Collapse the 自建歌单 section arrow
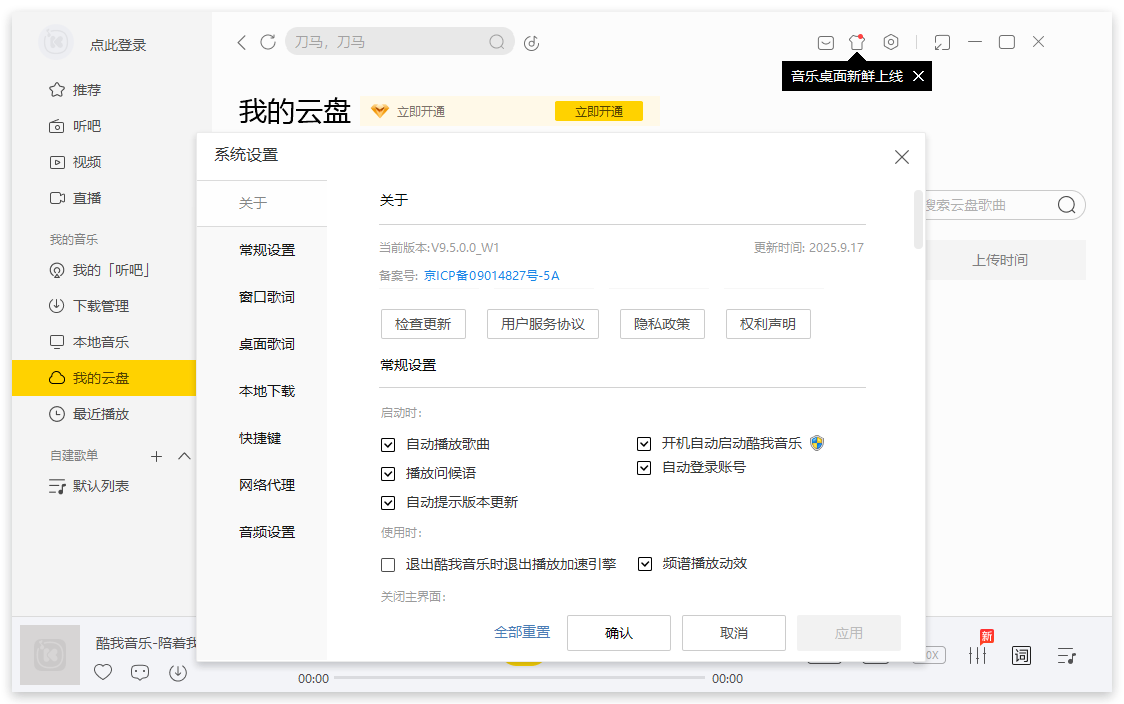This screenshot has height=704, width=1124. click(183, 456)
